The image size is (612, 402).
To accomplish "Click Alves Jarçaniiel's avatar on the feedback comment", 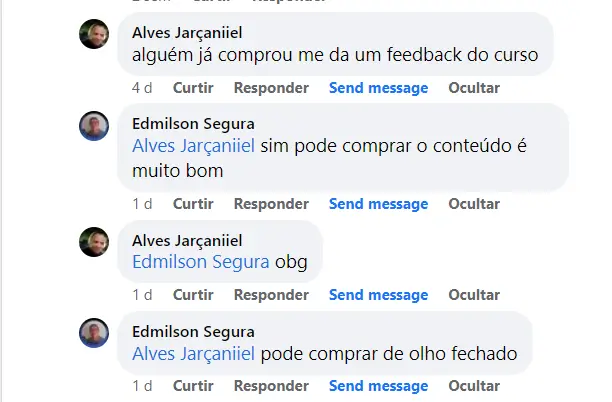I will [94, 34].
